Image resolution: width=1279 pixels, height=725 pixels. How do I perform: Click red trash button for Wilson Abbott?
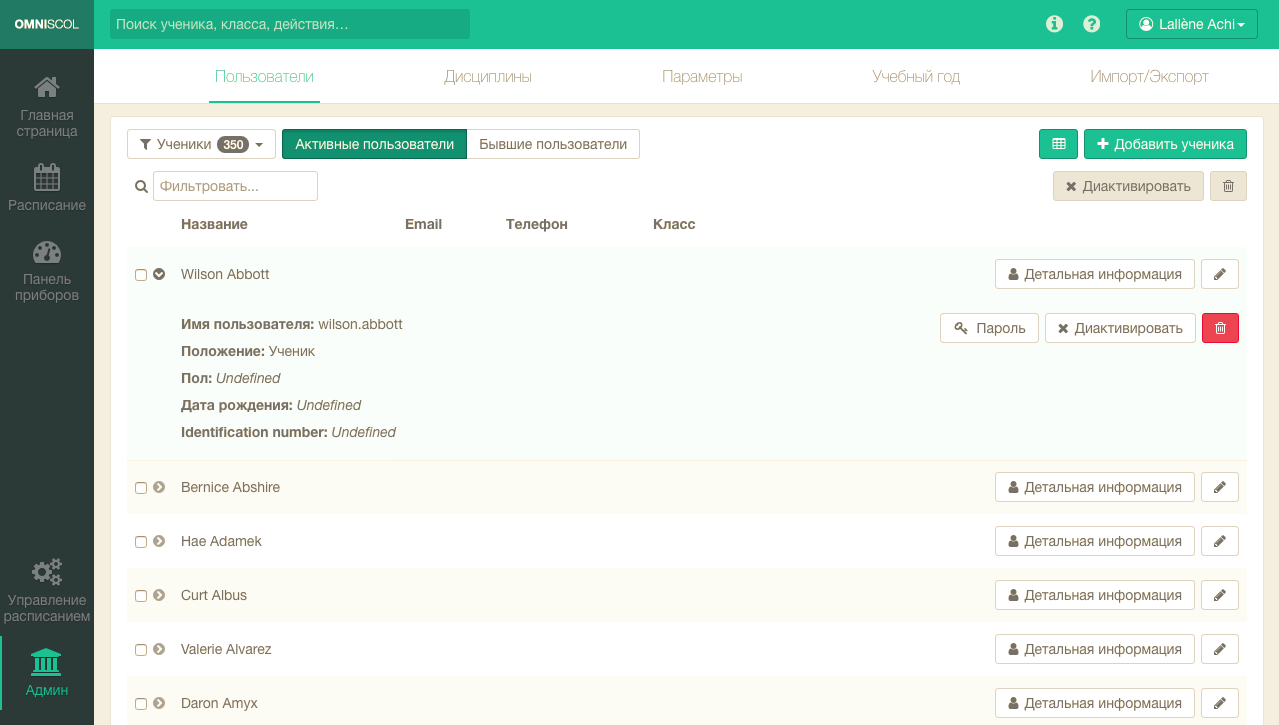tap(1220, 328)
